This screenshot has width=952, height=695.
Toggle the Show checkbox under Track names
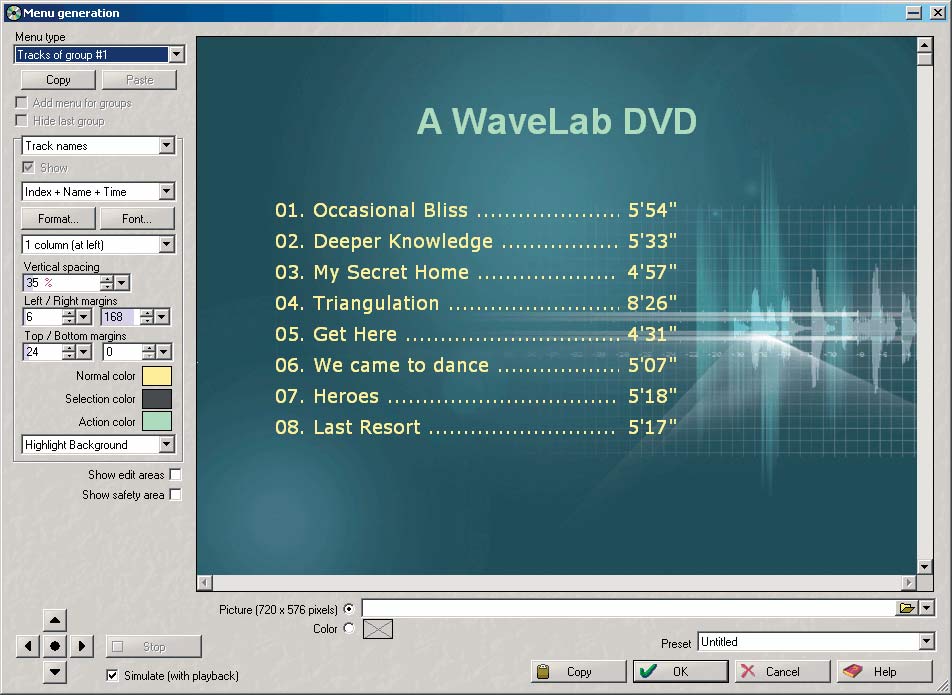[29, 167]
